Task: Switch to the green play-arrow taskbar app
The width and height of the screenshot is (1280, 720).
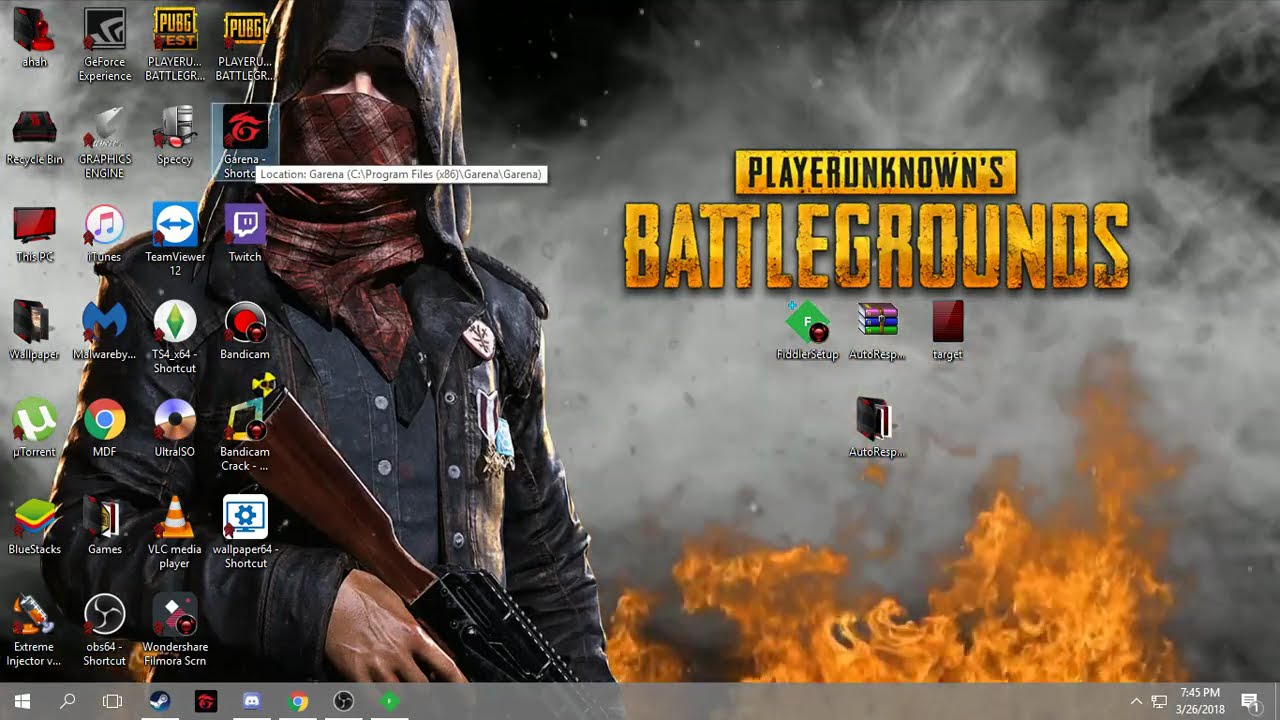Action: click(x=390, y=701)
